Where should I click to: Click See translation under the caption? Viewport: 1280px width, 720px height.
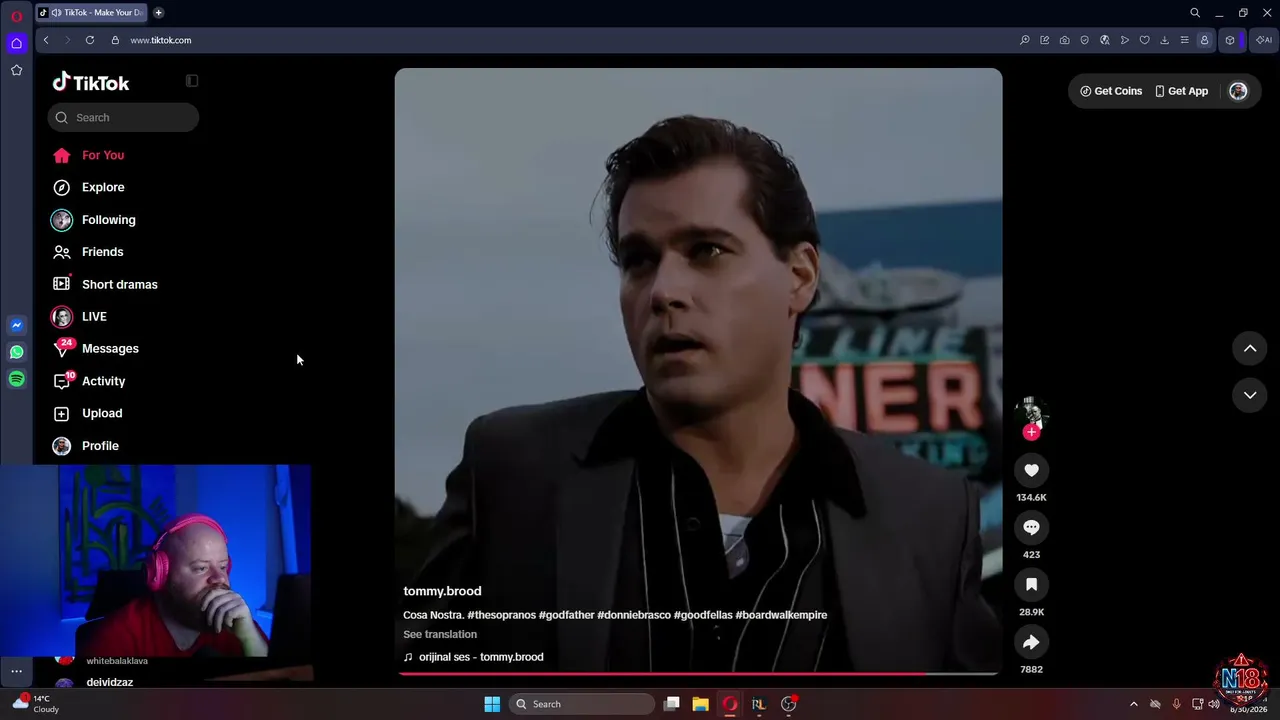click(x=440, y=634)
